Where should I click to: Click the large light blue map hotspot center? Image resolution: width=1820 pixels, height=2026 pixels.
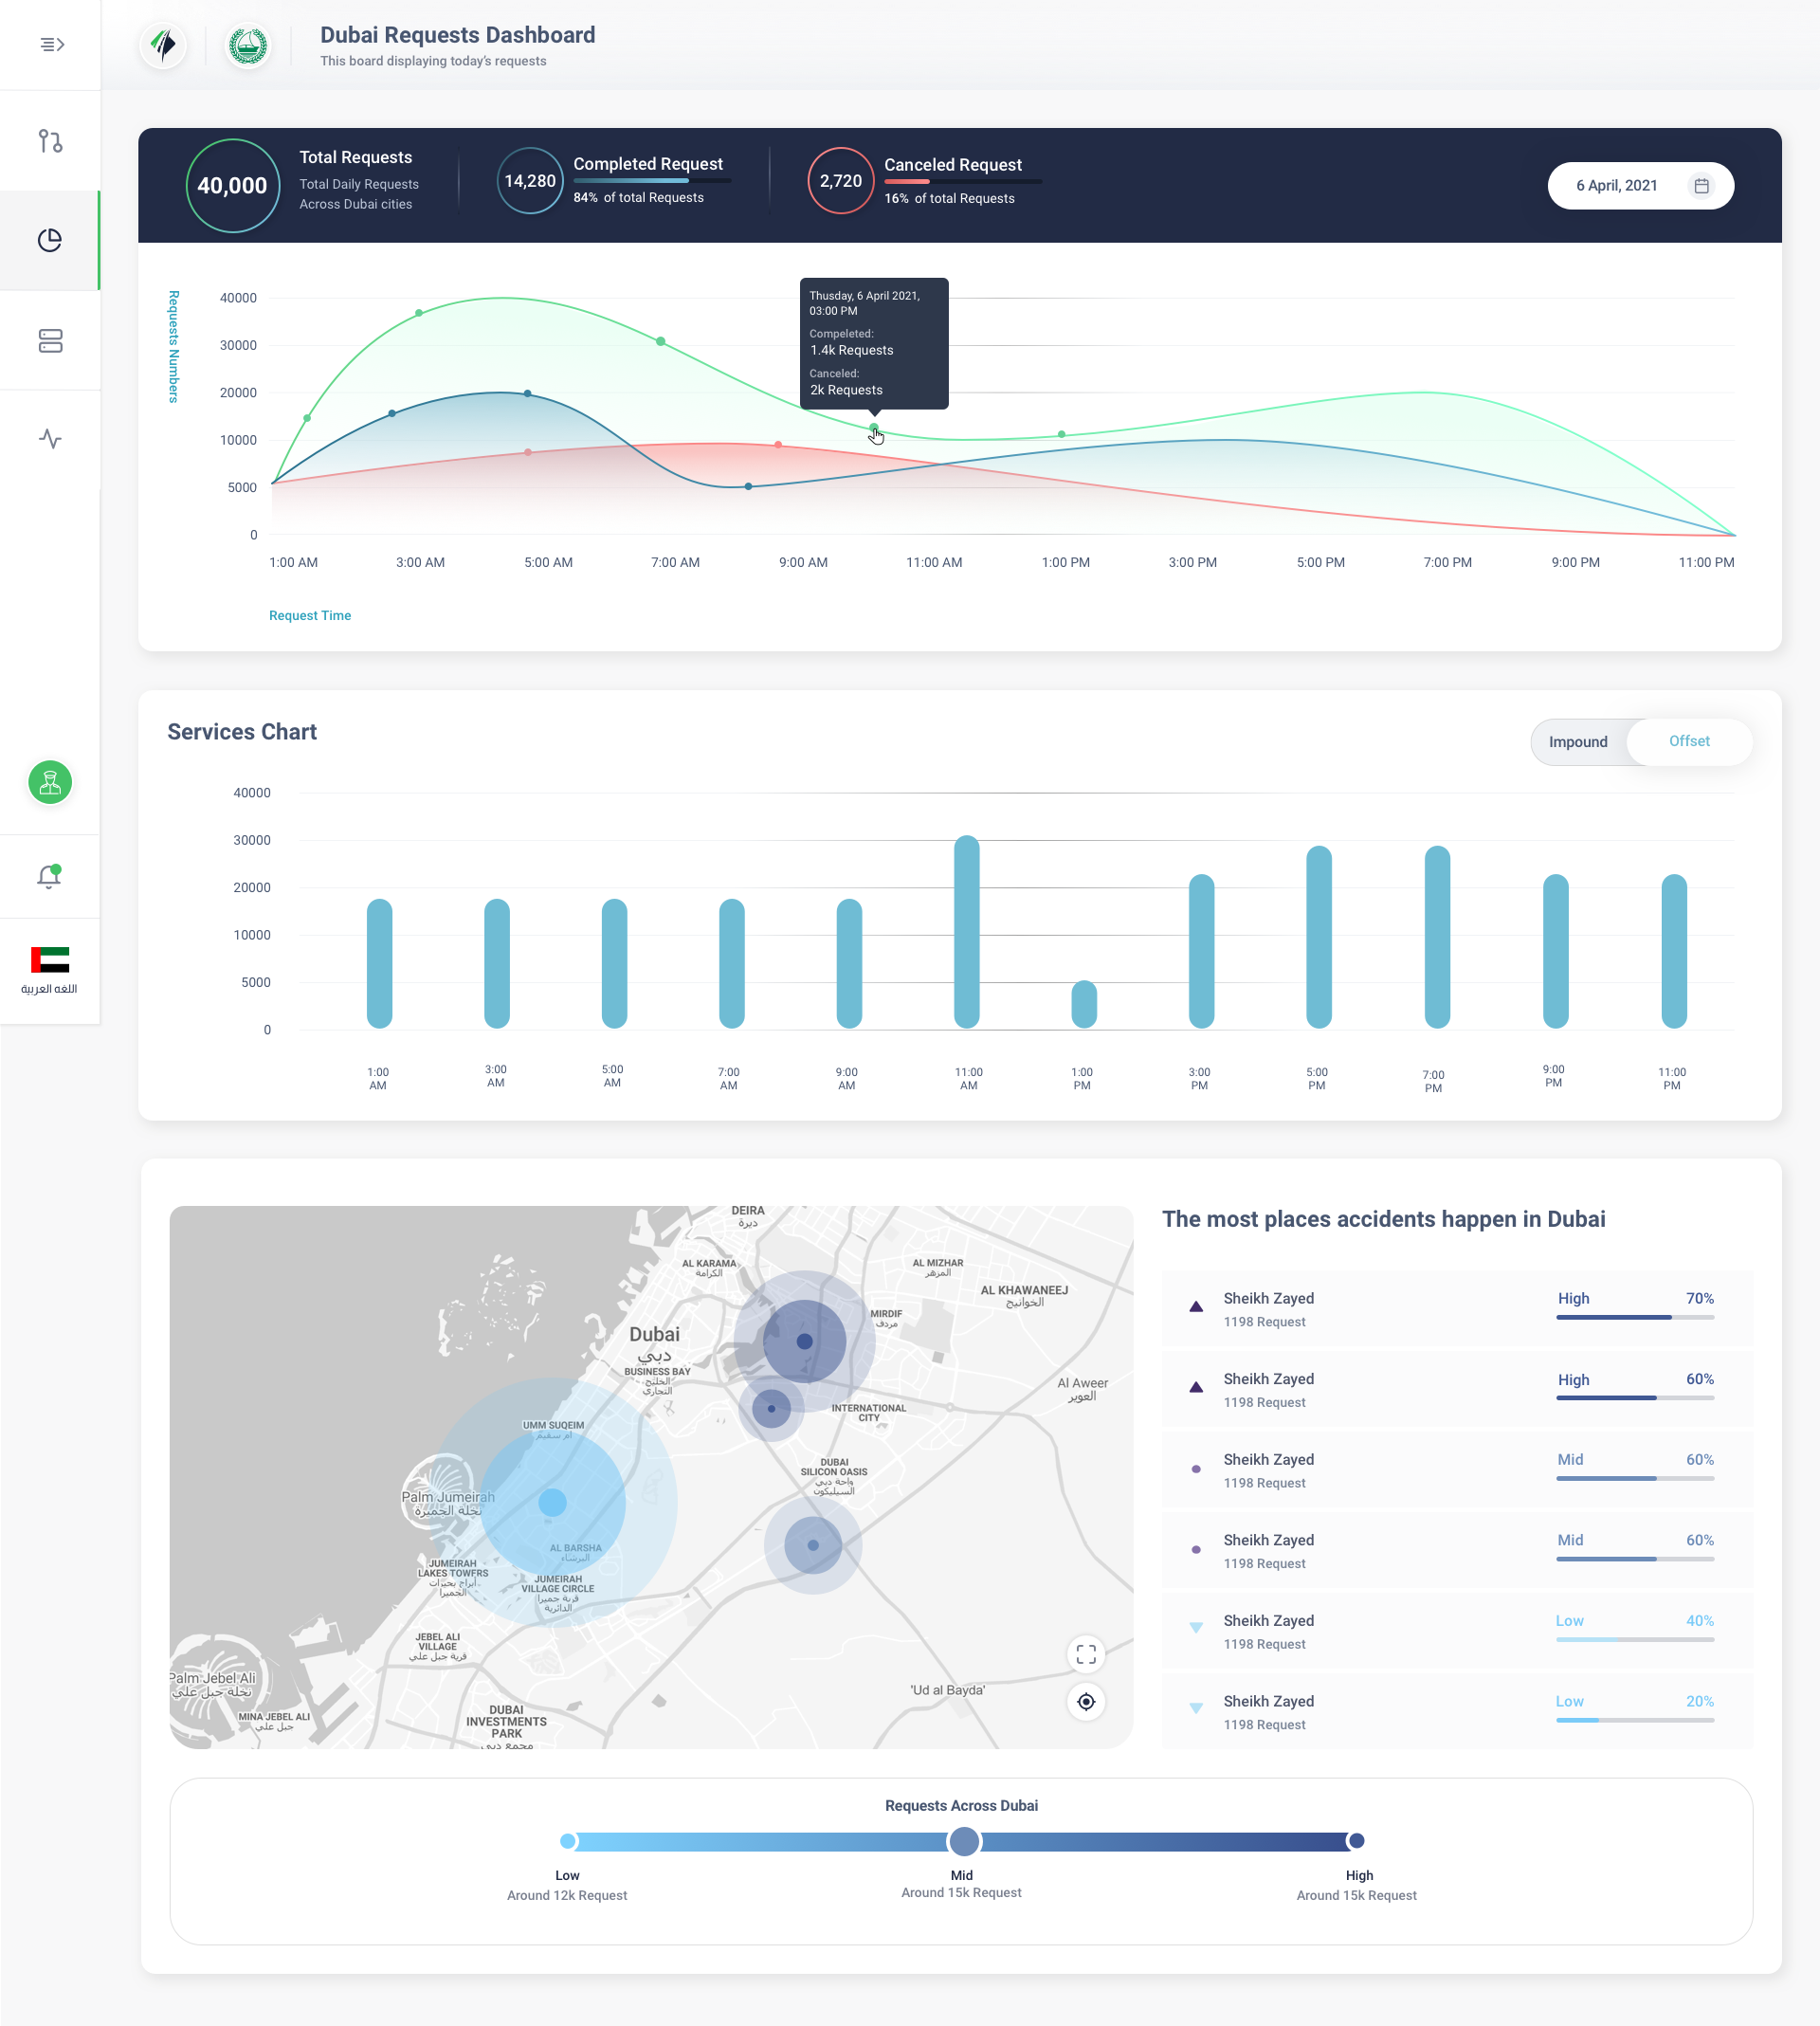[x=552, y=1502]
